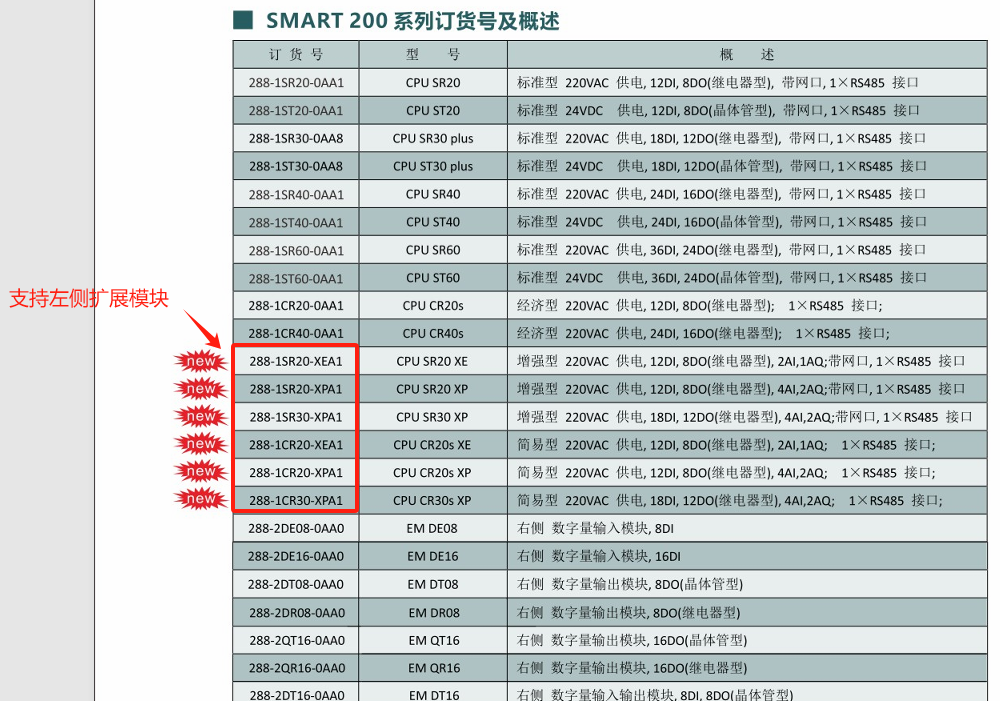Click the new badge beside 288-1SR20-XEA1
Viewport: 1000px width, 701px height.
(x=200, y=361)
